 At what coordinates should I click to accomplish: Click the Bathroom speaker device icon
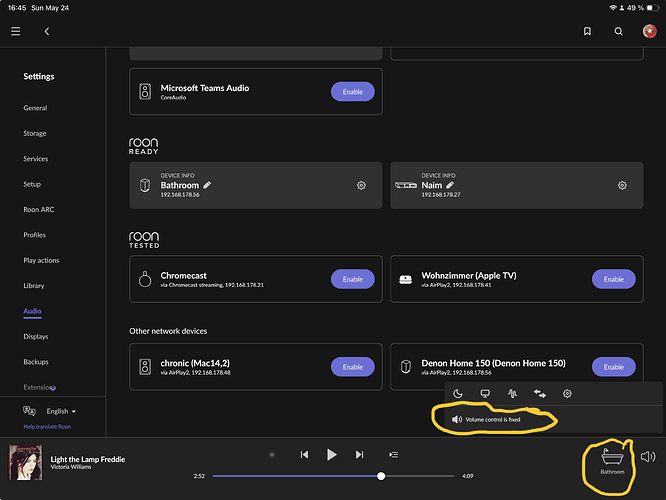click(145, 185)
